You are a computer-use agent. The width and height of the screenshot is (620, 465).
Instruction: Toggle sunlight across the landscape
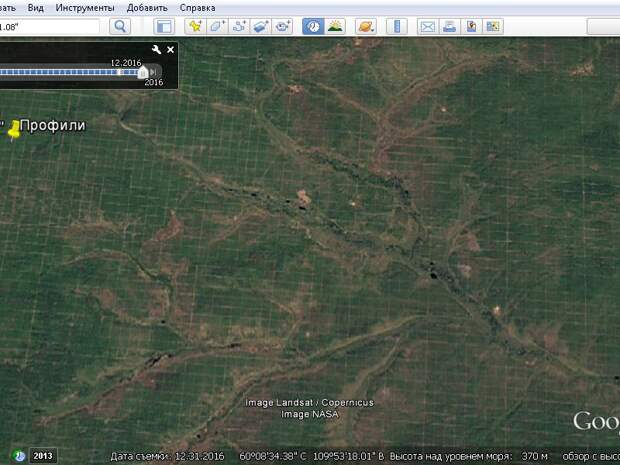[334, 27]
